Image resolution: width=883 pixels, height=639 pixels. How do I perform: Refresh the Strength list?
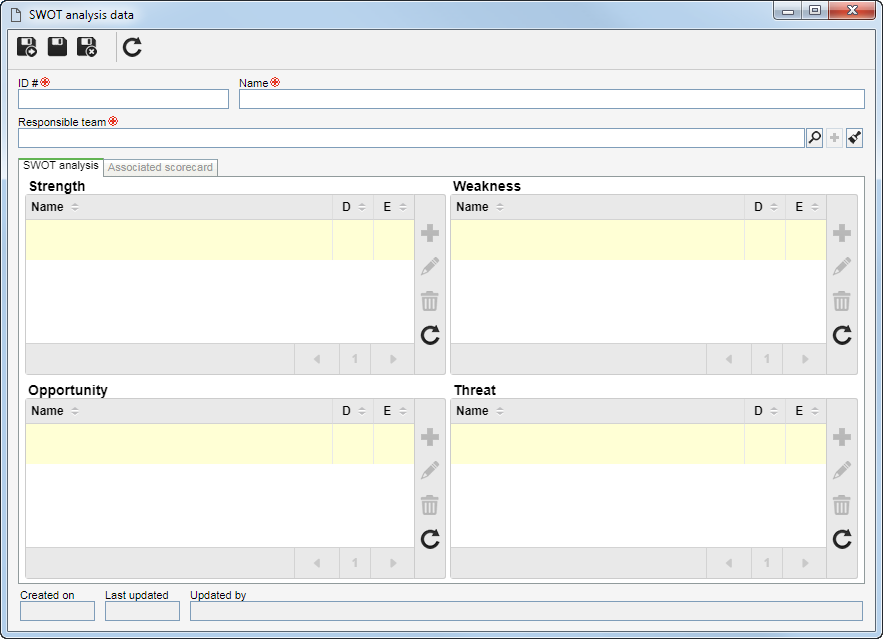430,336
